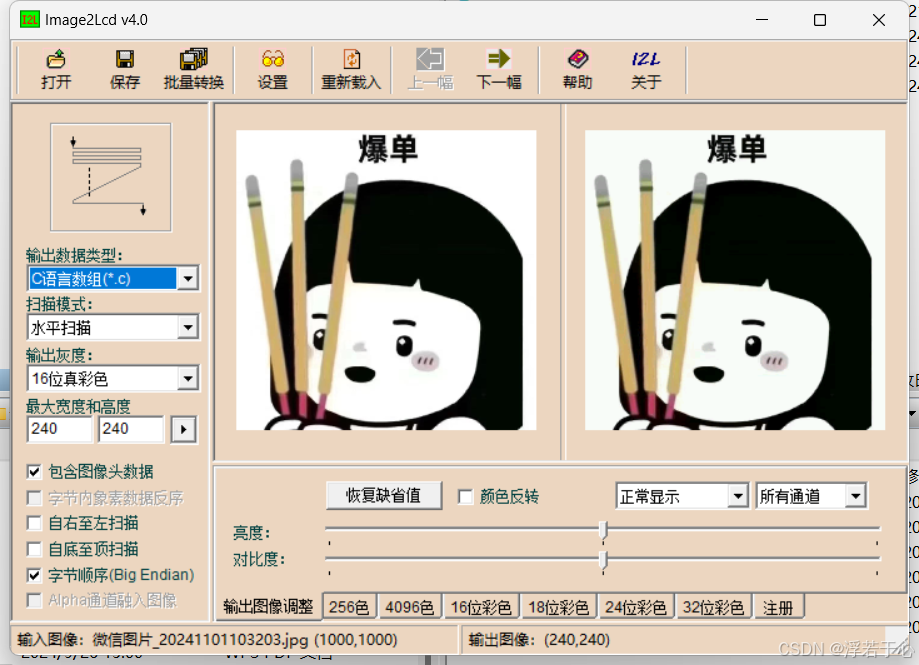Switch to 输出图像调整 tab
Viewport: 919px width, 665px height.
pos(268,607)
